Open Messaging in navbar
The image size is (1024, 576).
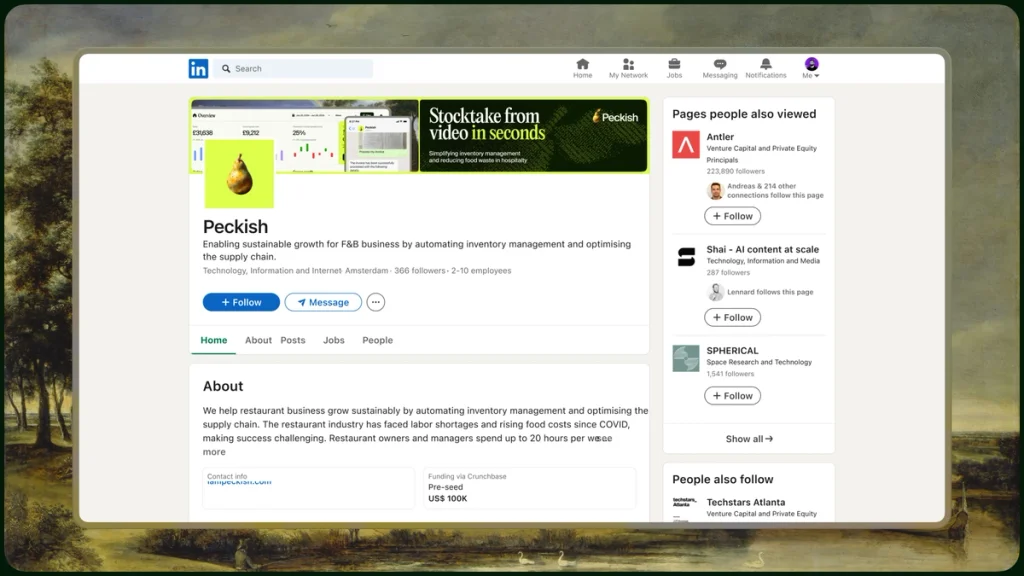(720, 68)
